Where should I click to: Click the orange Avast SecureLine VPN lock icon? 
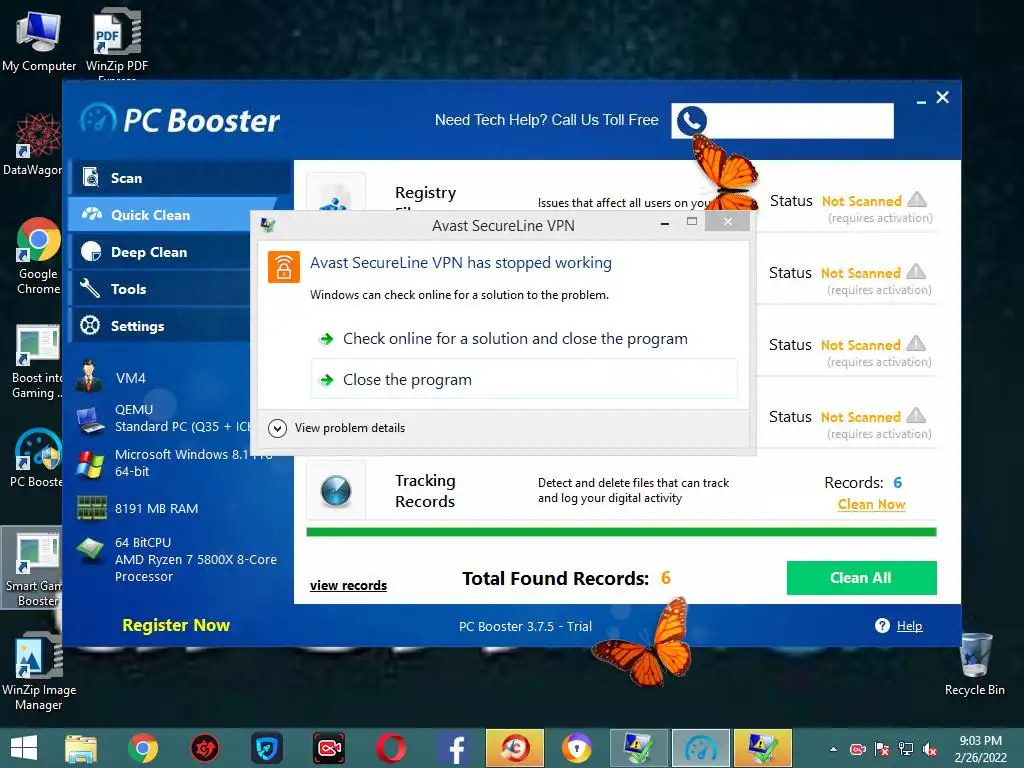point(283,267)
